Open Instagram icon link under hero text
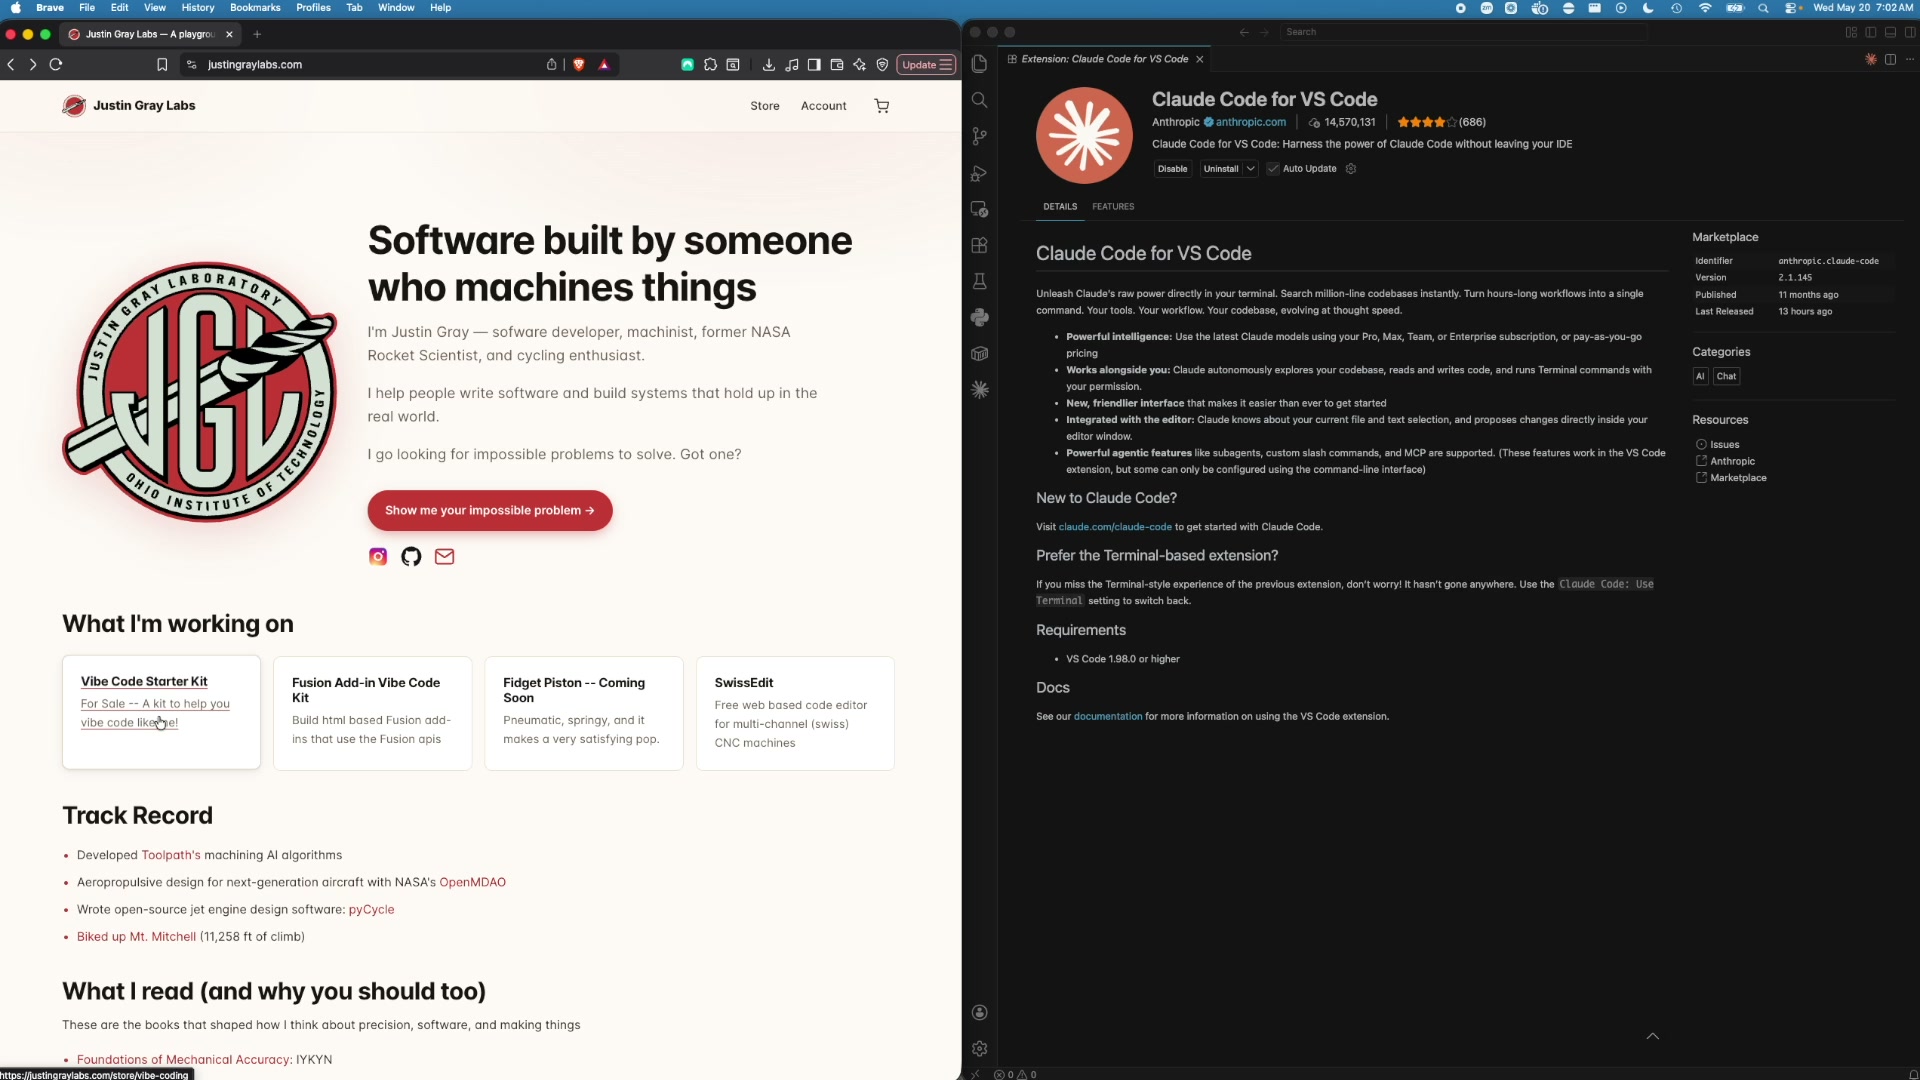1920x1080 pixels. pyautogui.click(x=378, y=557)
